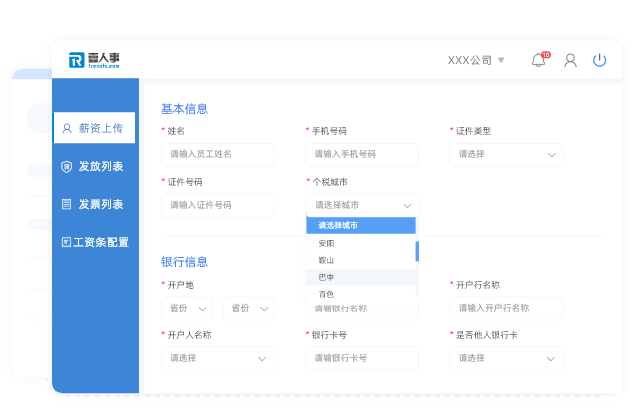
Task: Choose 鞍山 from the city list
Action: tap(361, 260)
